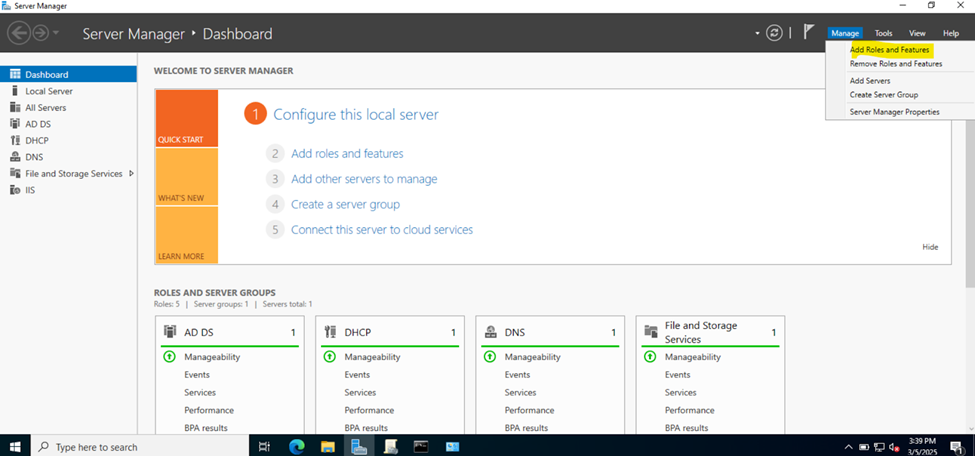The height and width of the screenshot is (456, 975).
Task: Click Add other servers to manage link
Action: (364, 179)
